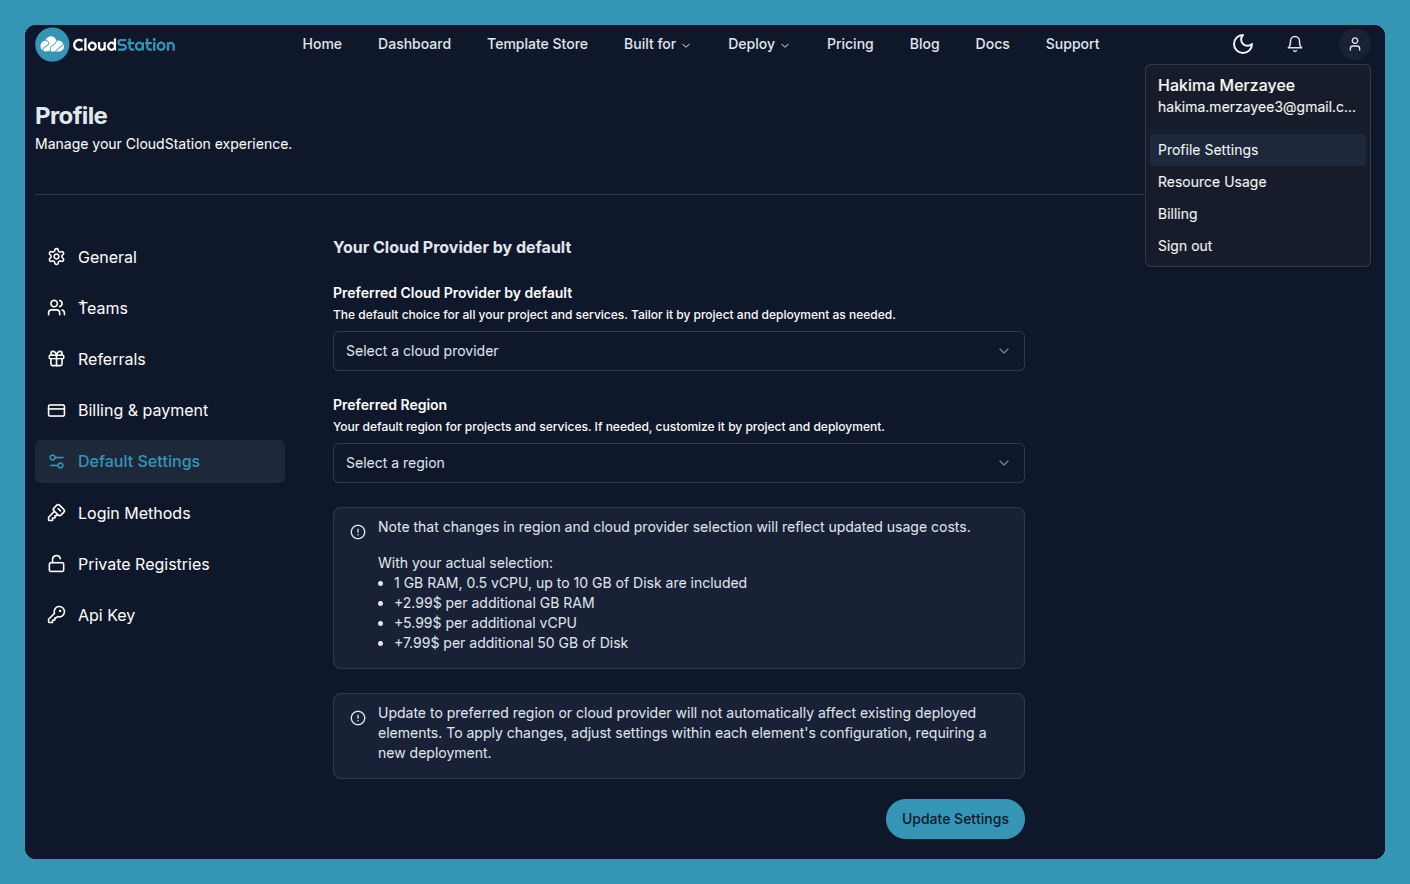
Task: Click the +2.99$ per additional GB RAM line
Action: pyautogui.click(x=494, y=603)
